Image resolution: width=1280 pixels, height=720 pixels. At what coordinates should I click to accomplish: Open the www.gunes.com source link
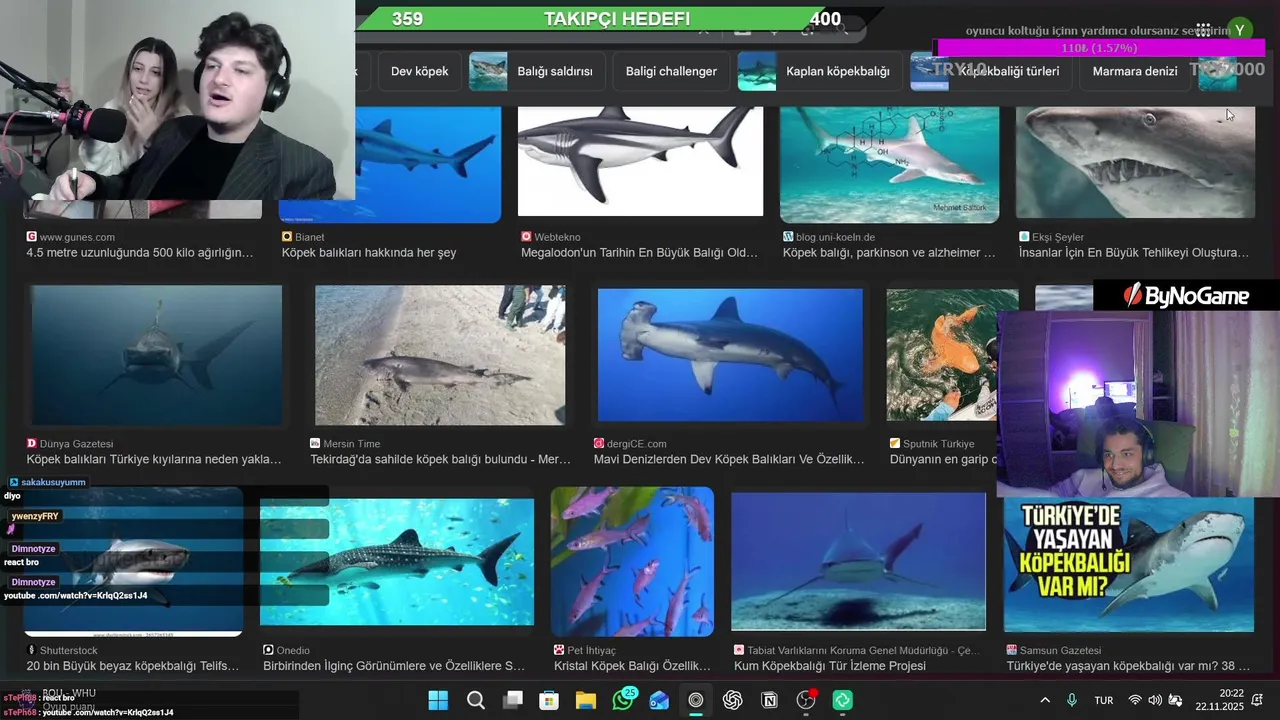click(77, 237)
